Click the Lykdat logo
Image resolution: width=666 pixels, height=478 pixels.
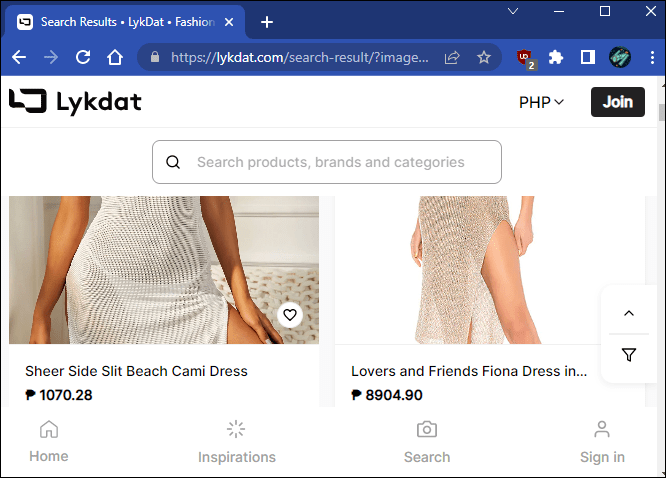[75, 101]
